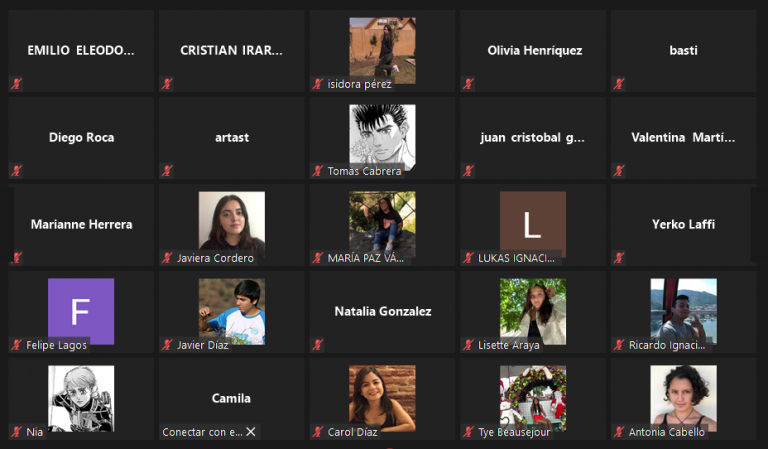Click Tye Beausejour's name label
Viewport: 768px width, 449px height.
pos(514,432)
